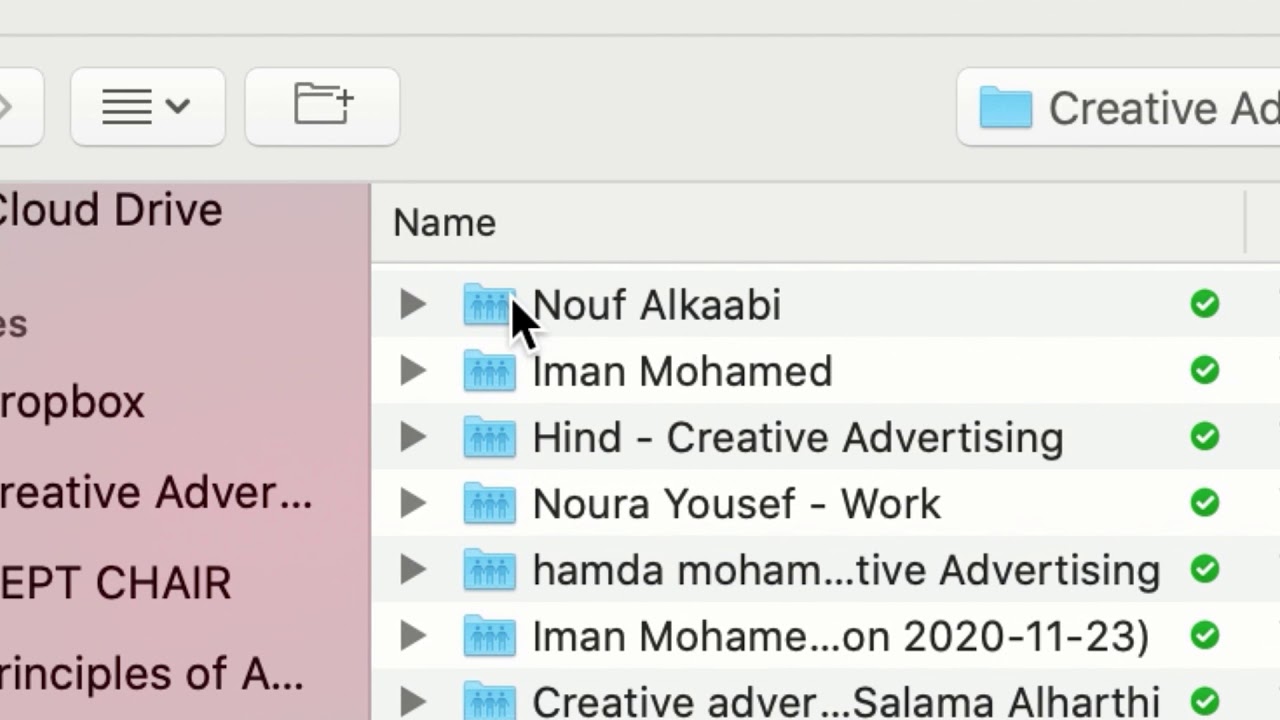The width and height of the screenshot is (1280, 720).
Task: Select Iman Mohame...on 2020-11-23) folder icon
Action: tap(489, 635)
